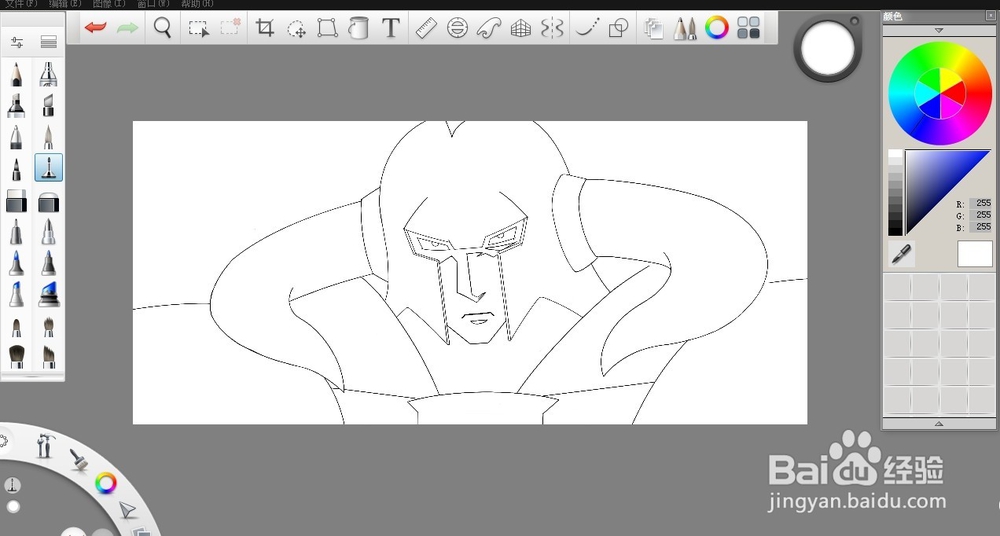Choose the rectangular Select tool
This screenshot has width=1000, height=536.
pos(199,28)
